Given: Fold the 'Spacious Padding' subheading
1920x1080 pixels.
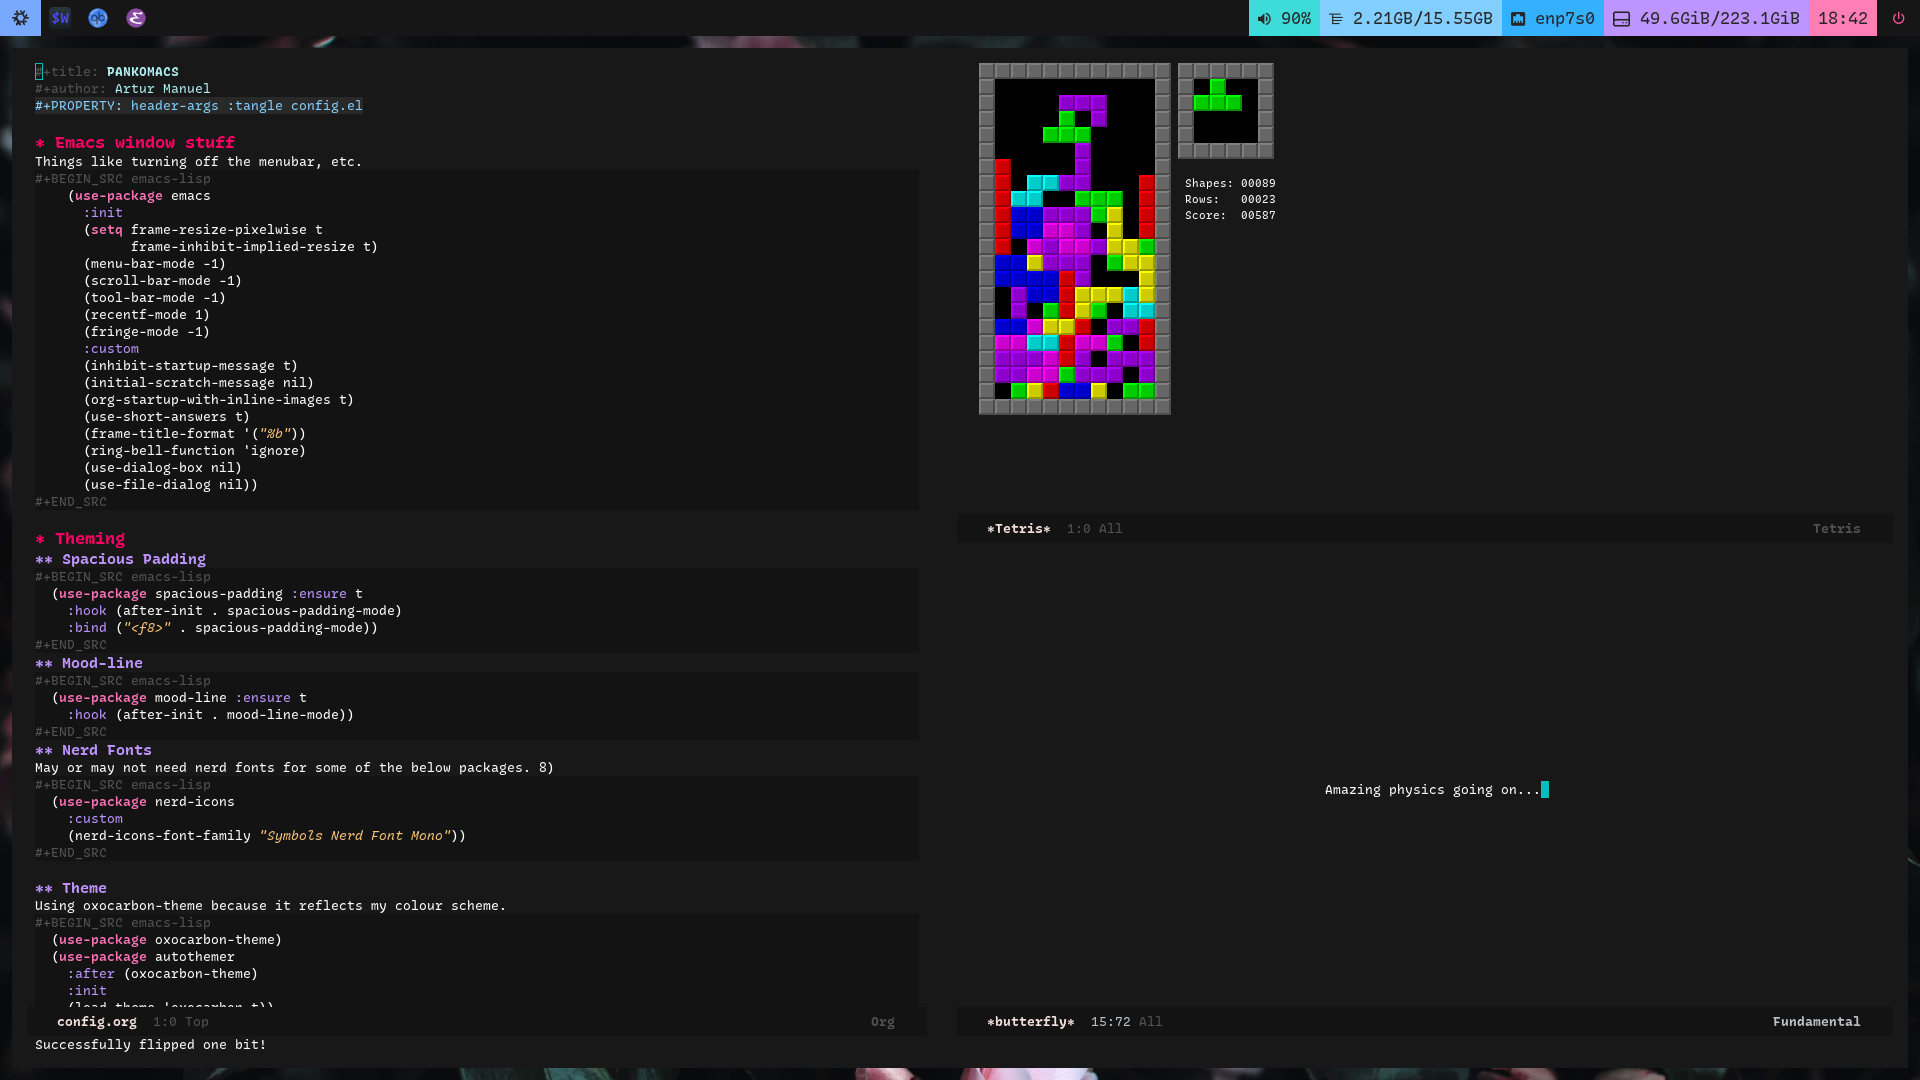Looking at the screenshot, I should pyautogui.click(x=120, y=559).
